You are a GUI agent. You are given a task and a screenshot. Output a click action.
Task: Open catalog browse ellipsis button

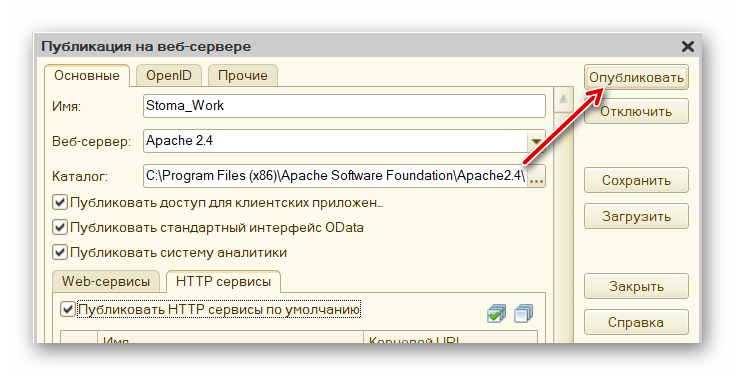[536, 176]
